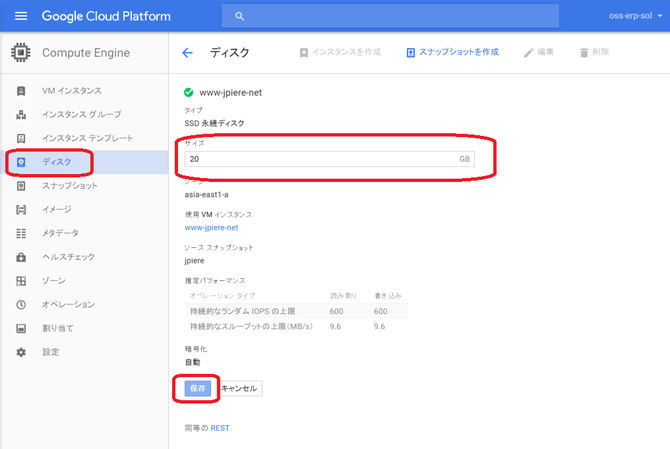This screenshot has height=449, width=670.
Task: Click the VM インスタンス sidebar icon
Action: click(21, 91)
